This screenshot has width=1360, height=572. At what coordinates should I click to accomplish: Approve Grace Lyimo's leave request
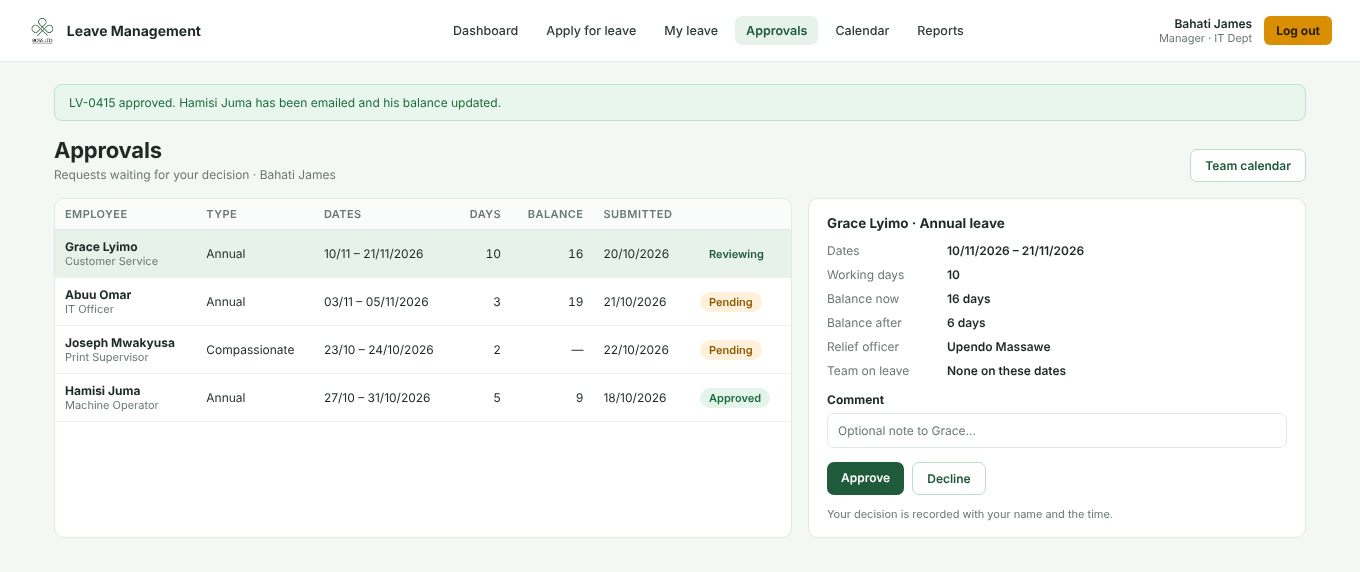coord(865,478)
